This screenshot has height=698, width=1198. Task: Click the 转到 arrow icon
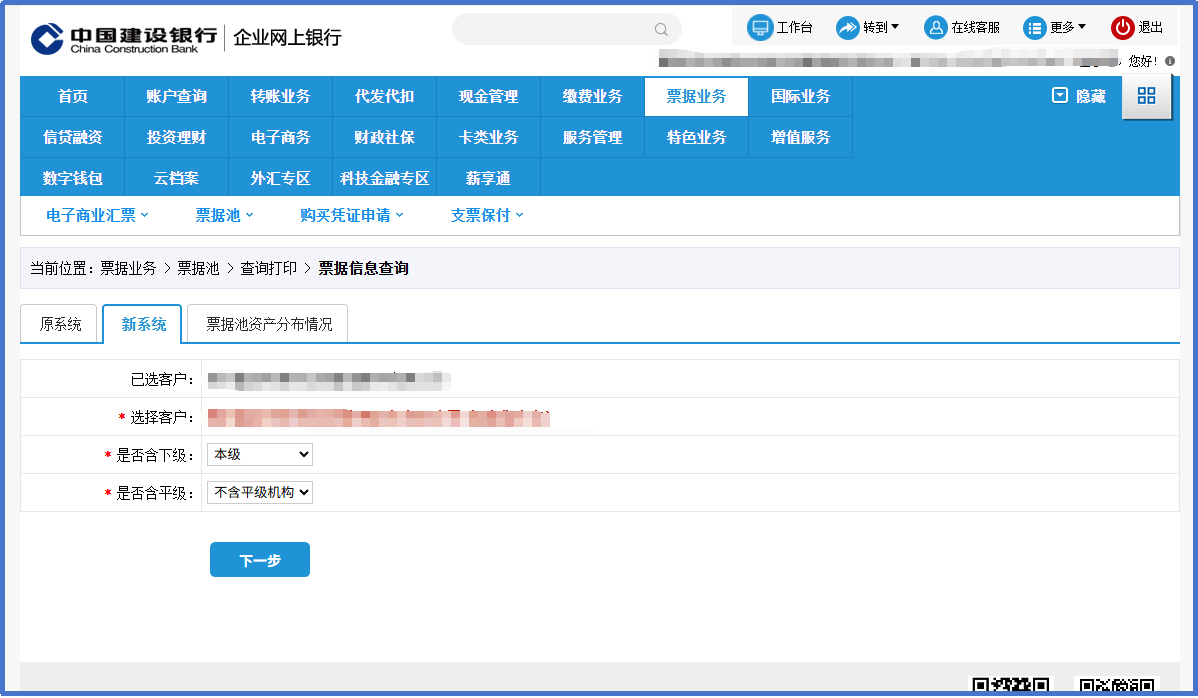[x=848, y=28]
